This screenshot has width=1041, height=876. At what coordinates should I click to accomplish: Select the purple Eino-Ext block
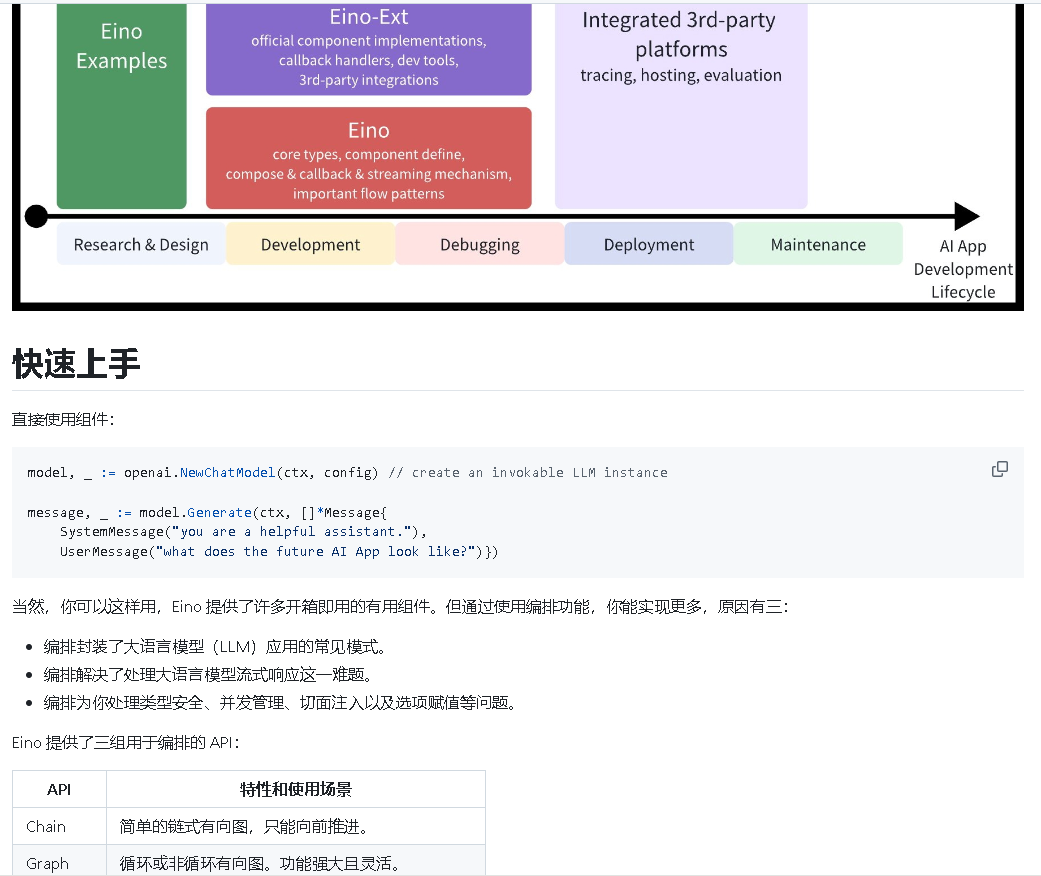click(x=368, y=48)
